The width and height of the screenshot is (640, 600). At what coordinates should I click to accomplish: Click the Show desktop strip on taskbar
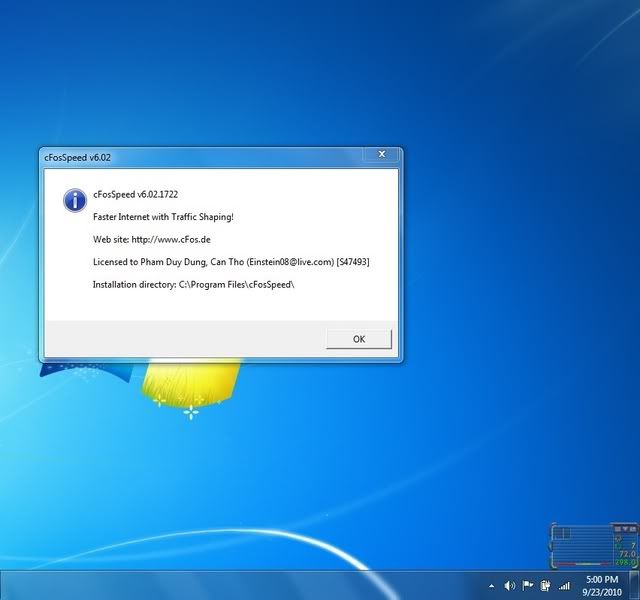pos(634,585)
